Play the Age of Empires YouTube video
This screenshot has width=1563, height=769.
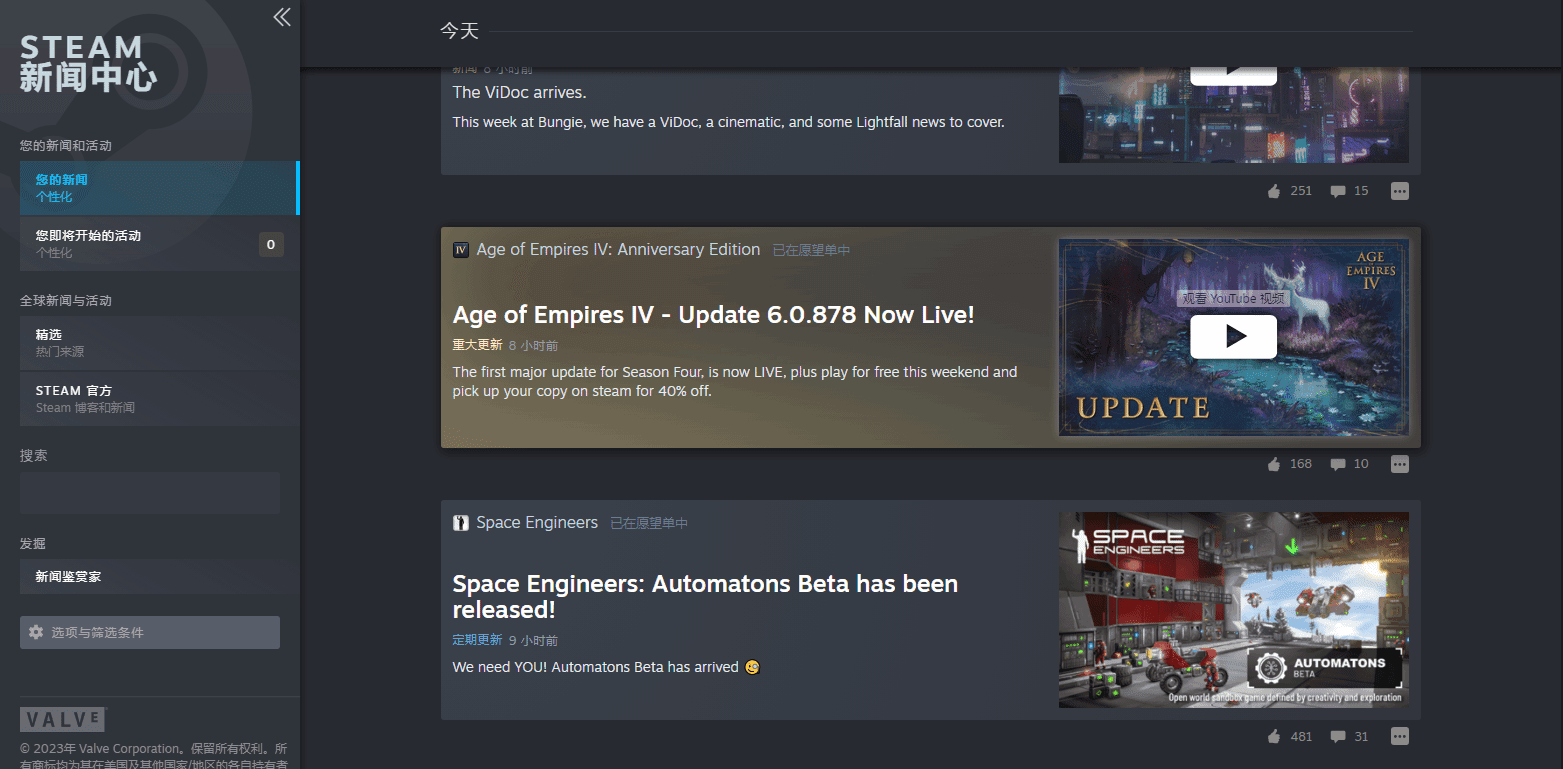click(1233, 337)
